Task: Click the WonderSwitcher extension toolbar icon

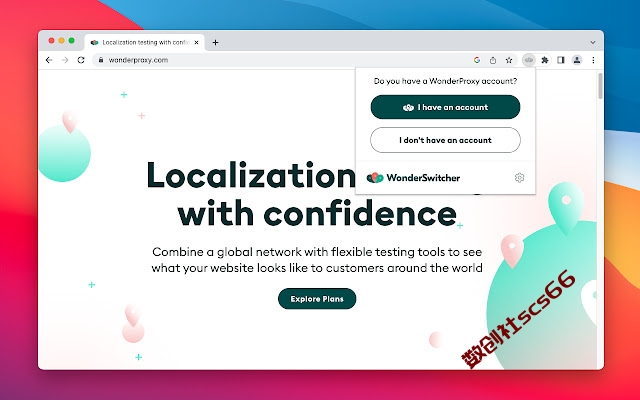Action: 529,60
